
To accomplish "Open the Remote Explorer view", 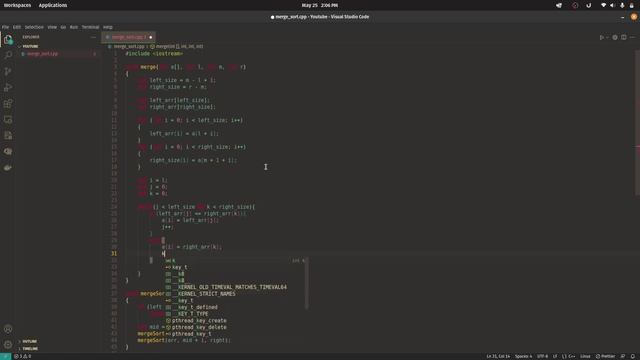I will 8,120.
